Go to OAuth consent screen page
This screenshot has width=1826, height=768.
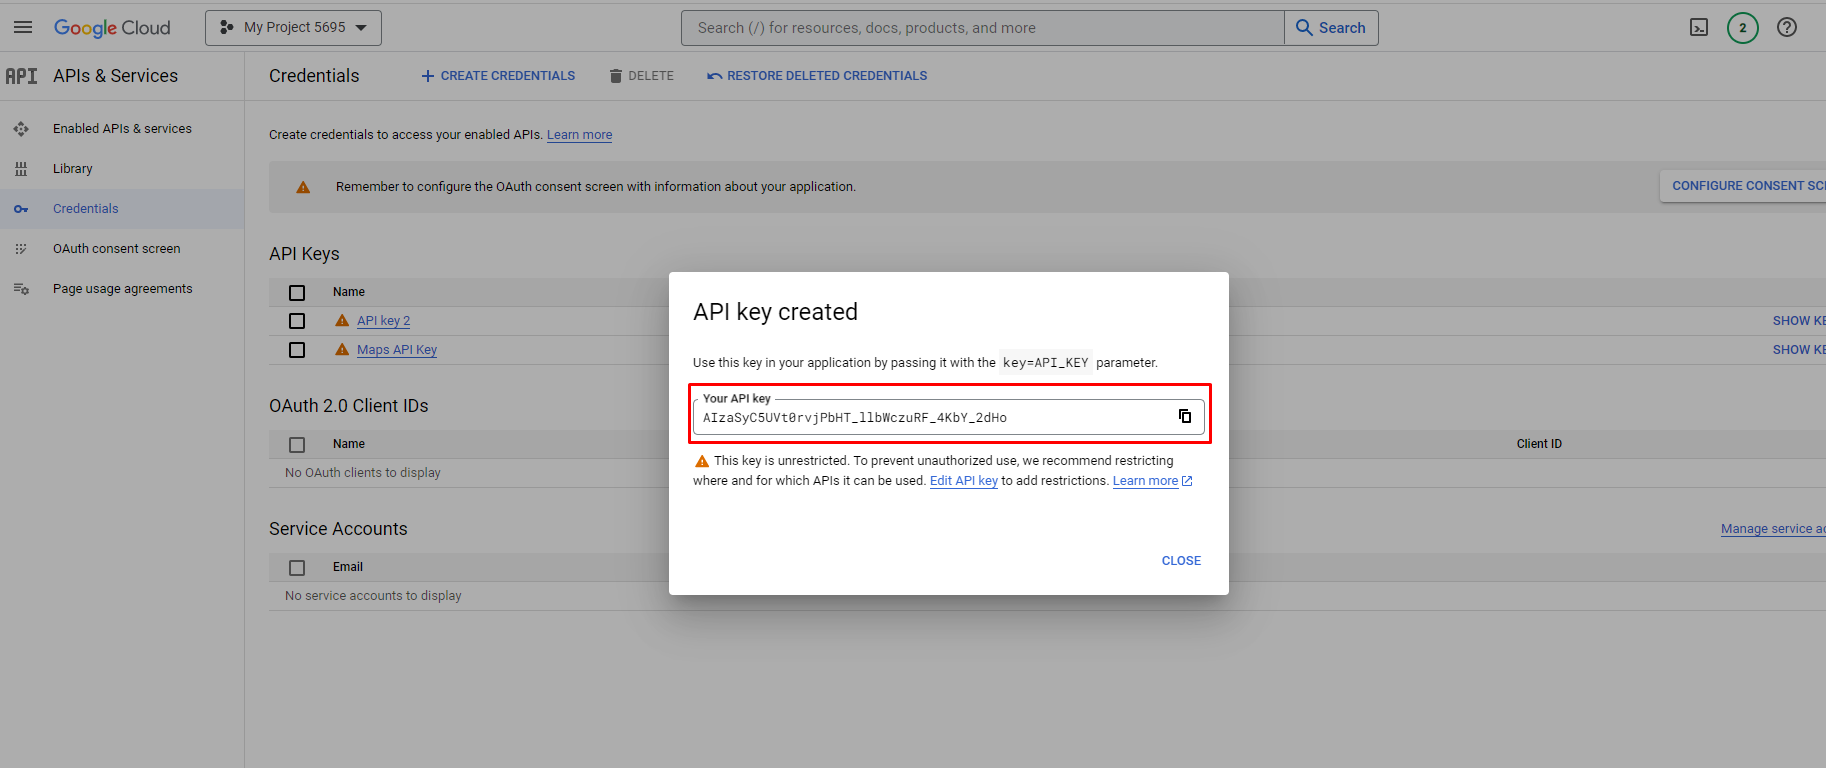[x=116, y=249]
